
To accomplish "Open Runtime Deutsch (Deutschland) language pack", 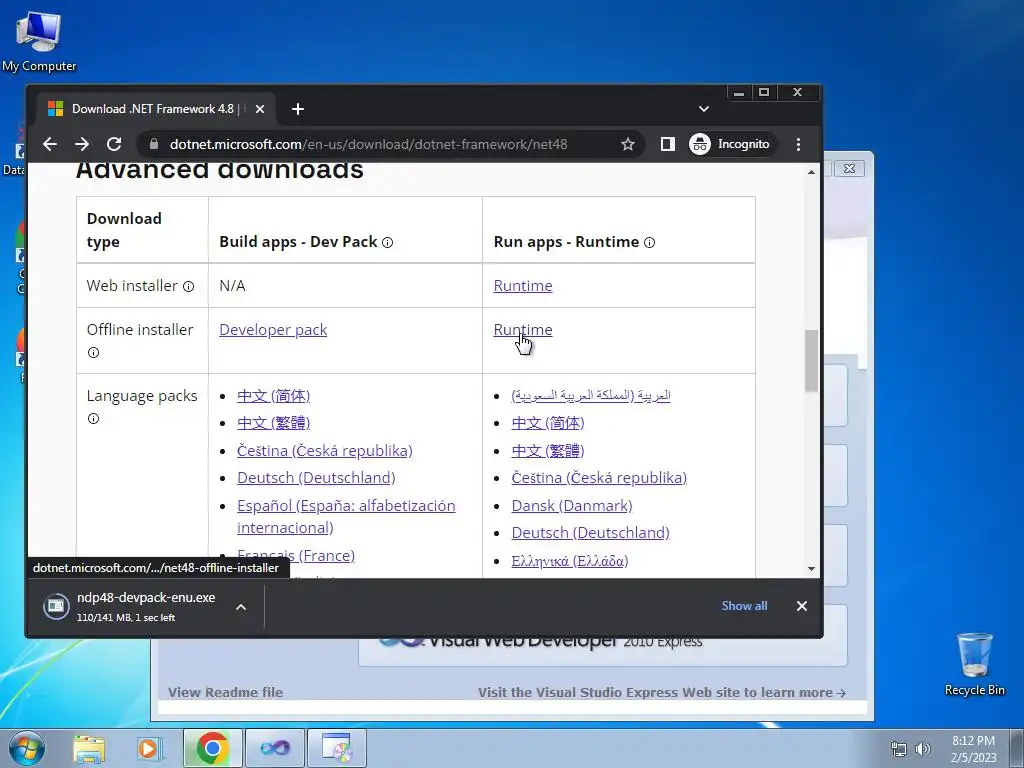I will pos(590,533).
